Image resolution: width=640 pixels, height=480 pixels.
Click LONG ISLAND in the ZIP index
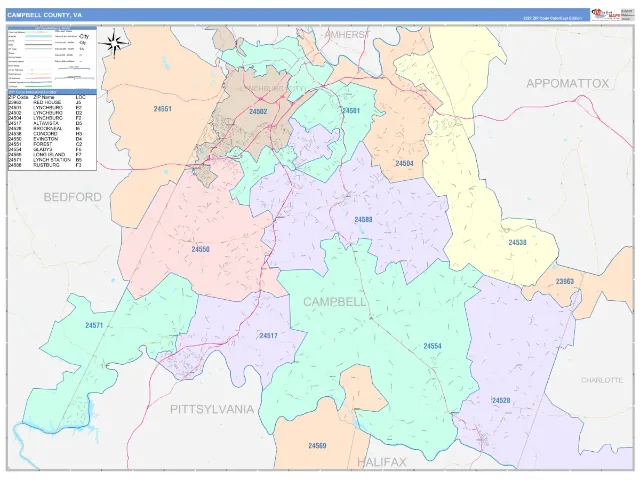[49, 155]
